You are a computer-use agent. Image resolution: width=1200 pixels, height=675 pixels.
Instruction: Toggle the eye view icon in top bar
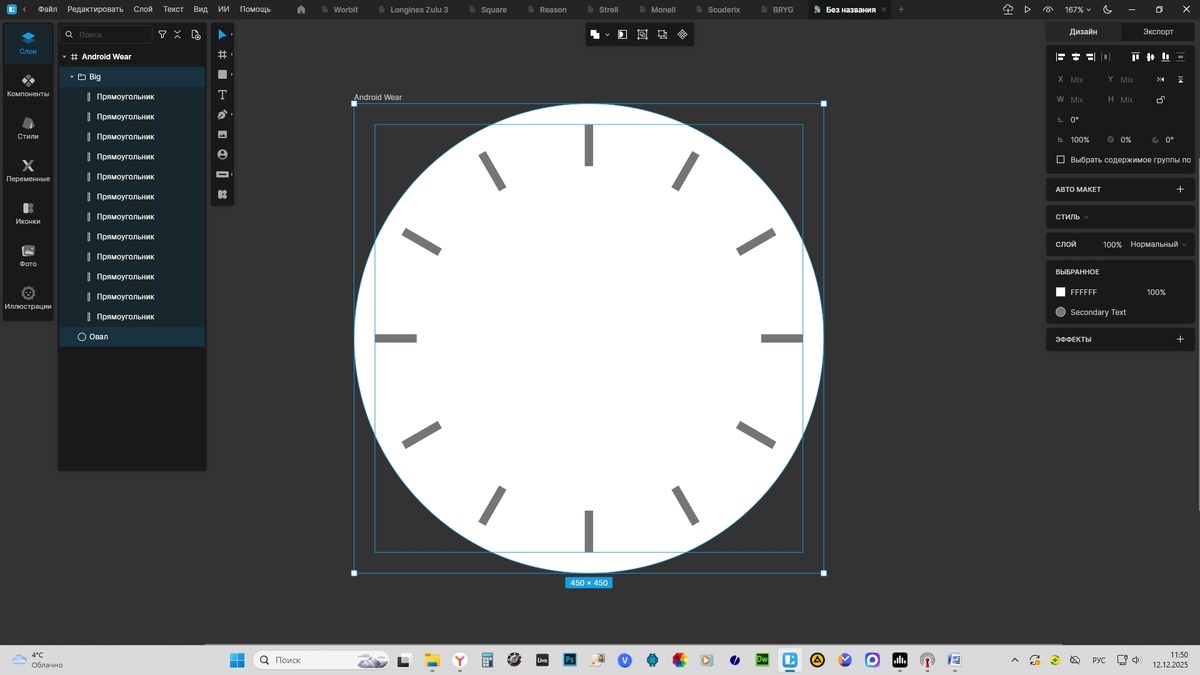[1047, 10]
